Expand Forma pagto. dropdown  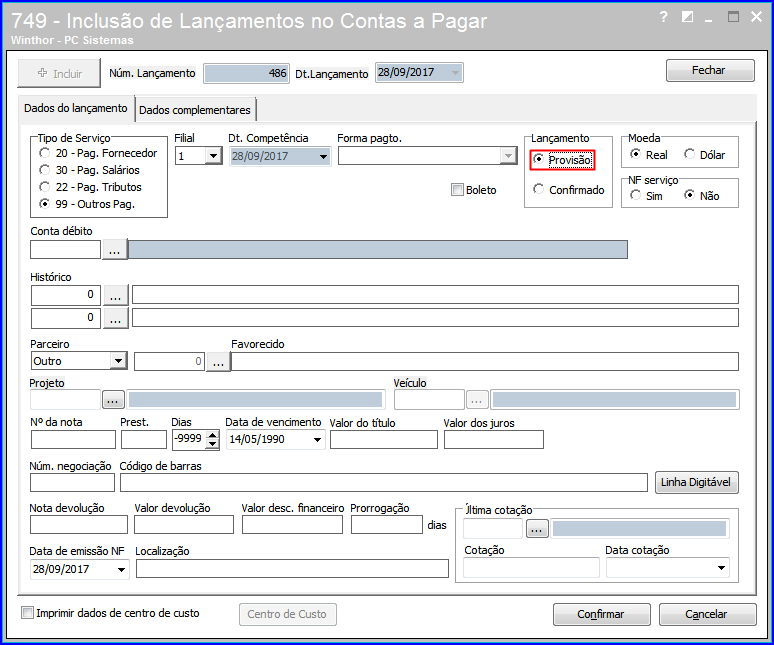508,156
